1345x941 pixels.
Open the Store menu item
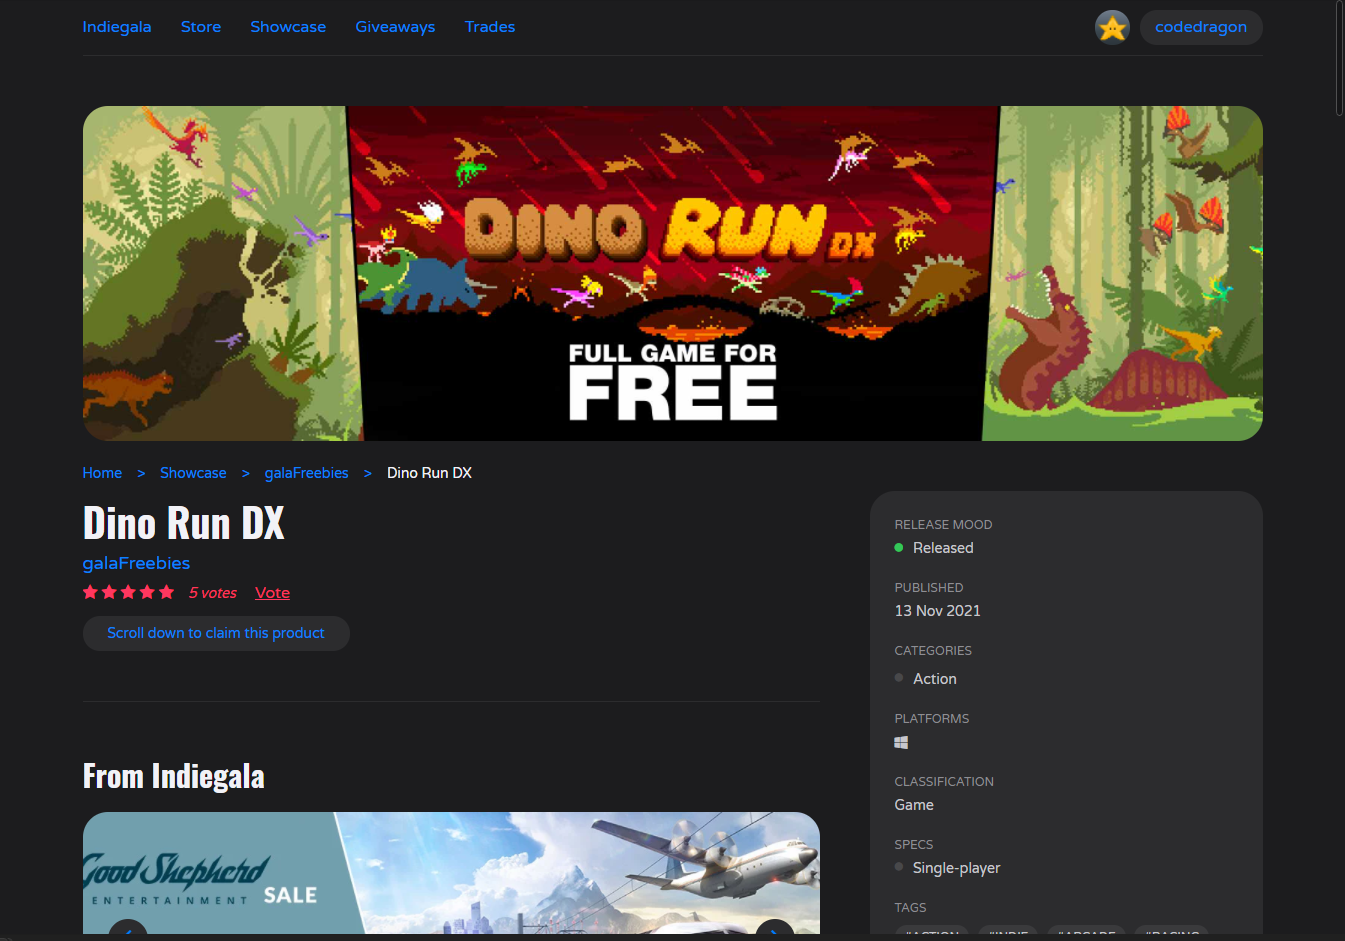(x=201, y=27)
